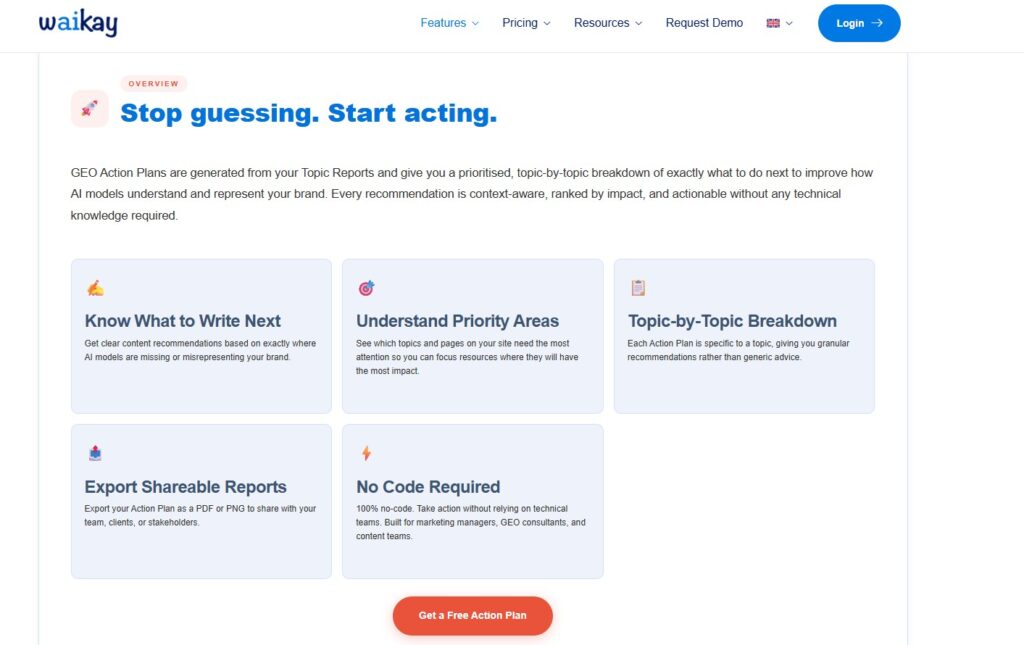
Task: Click the clipboard icon above Topic-by-Topic Breakdown
Action: [x=638, y=288]
